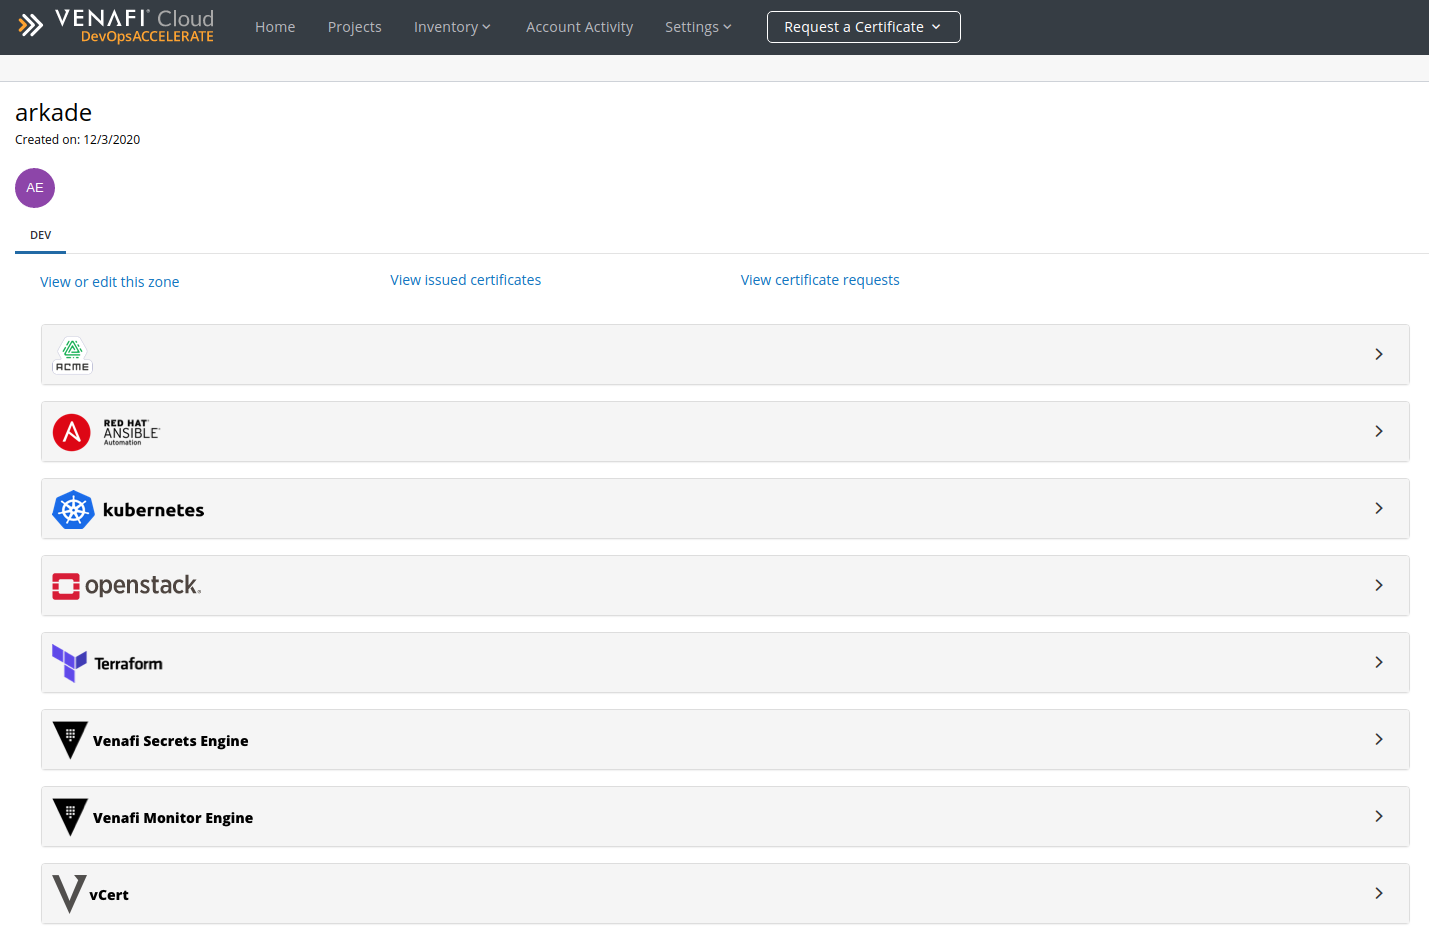Expand the Terraform row chevron
1429x944 pixels.
click(x=1379, y=662)
